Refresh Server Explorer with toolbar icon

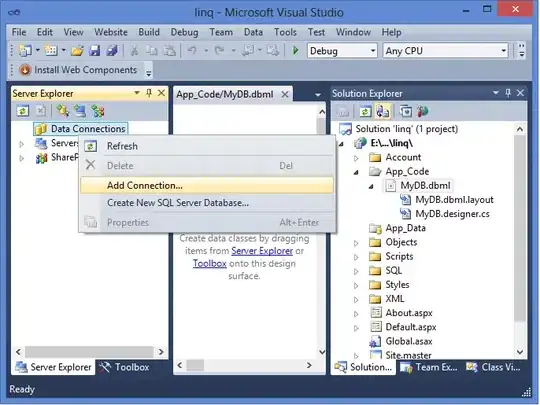coord(23,111)
